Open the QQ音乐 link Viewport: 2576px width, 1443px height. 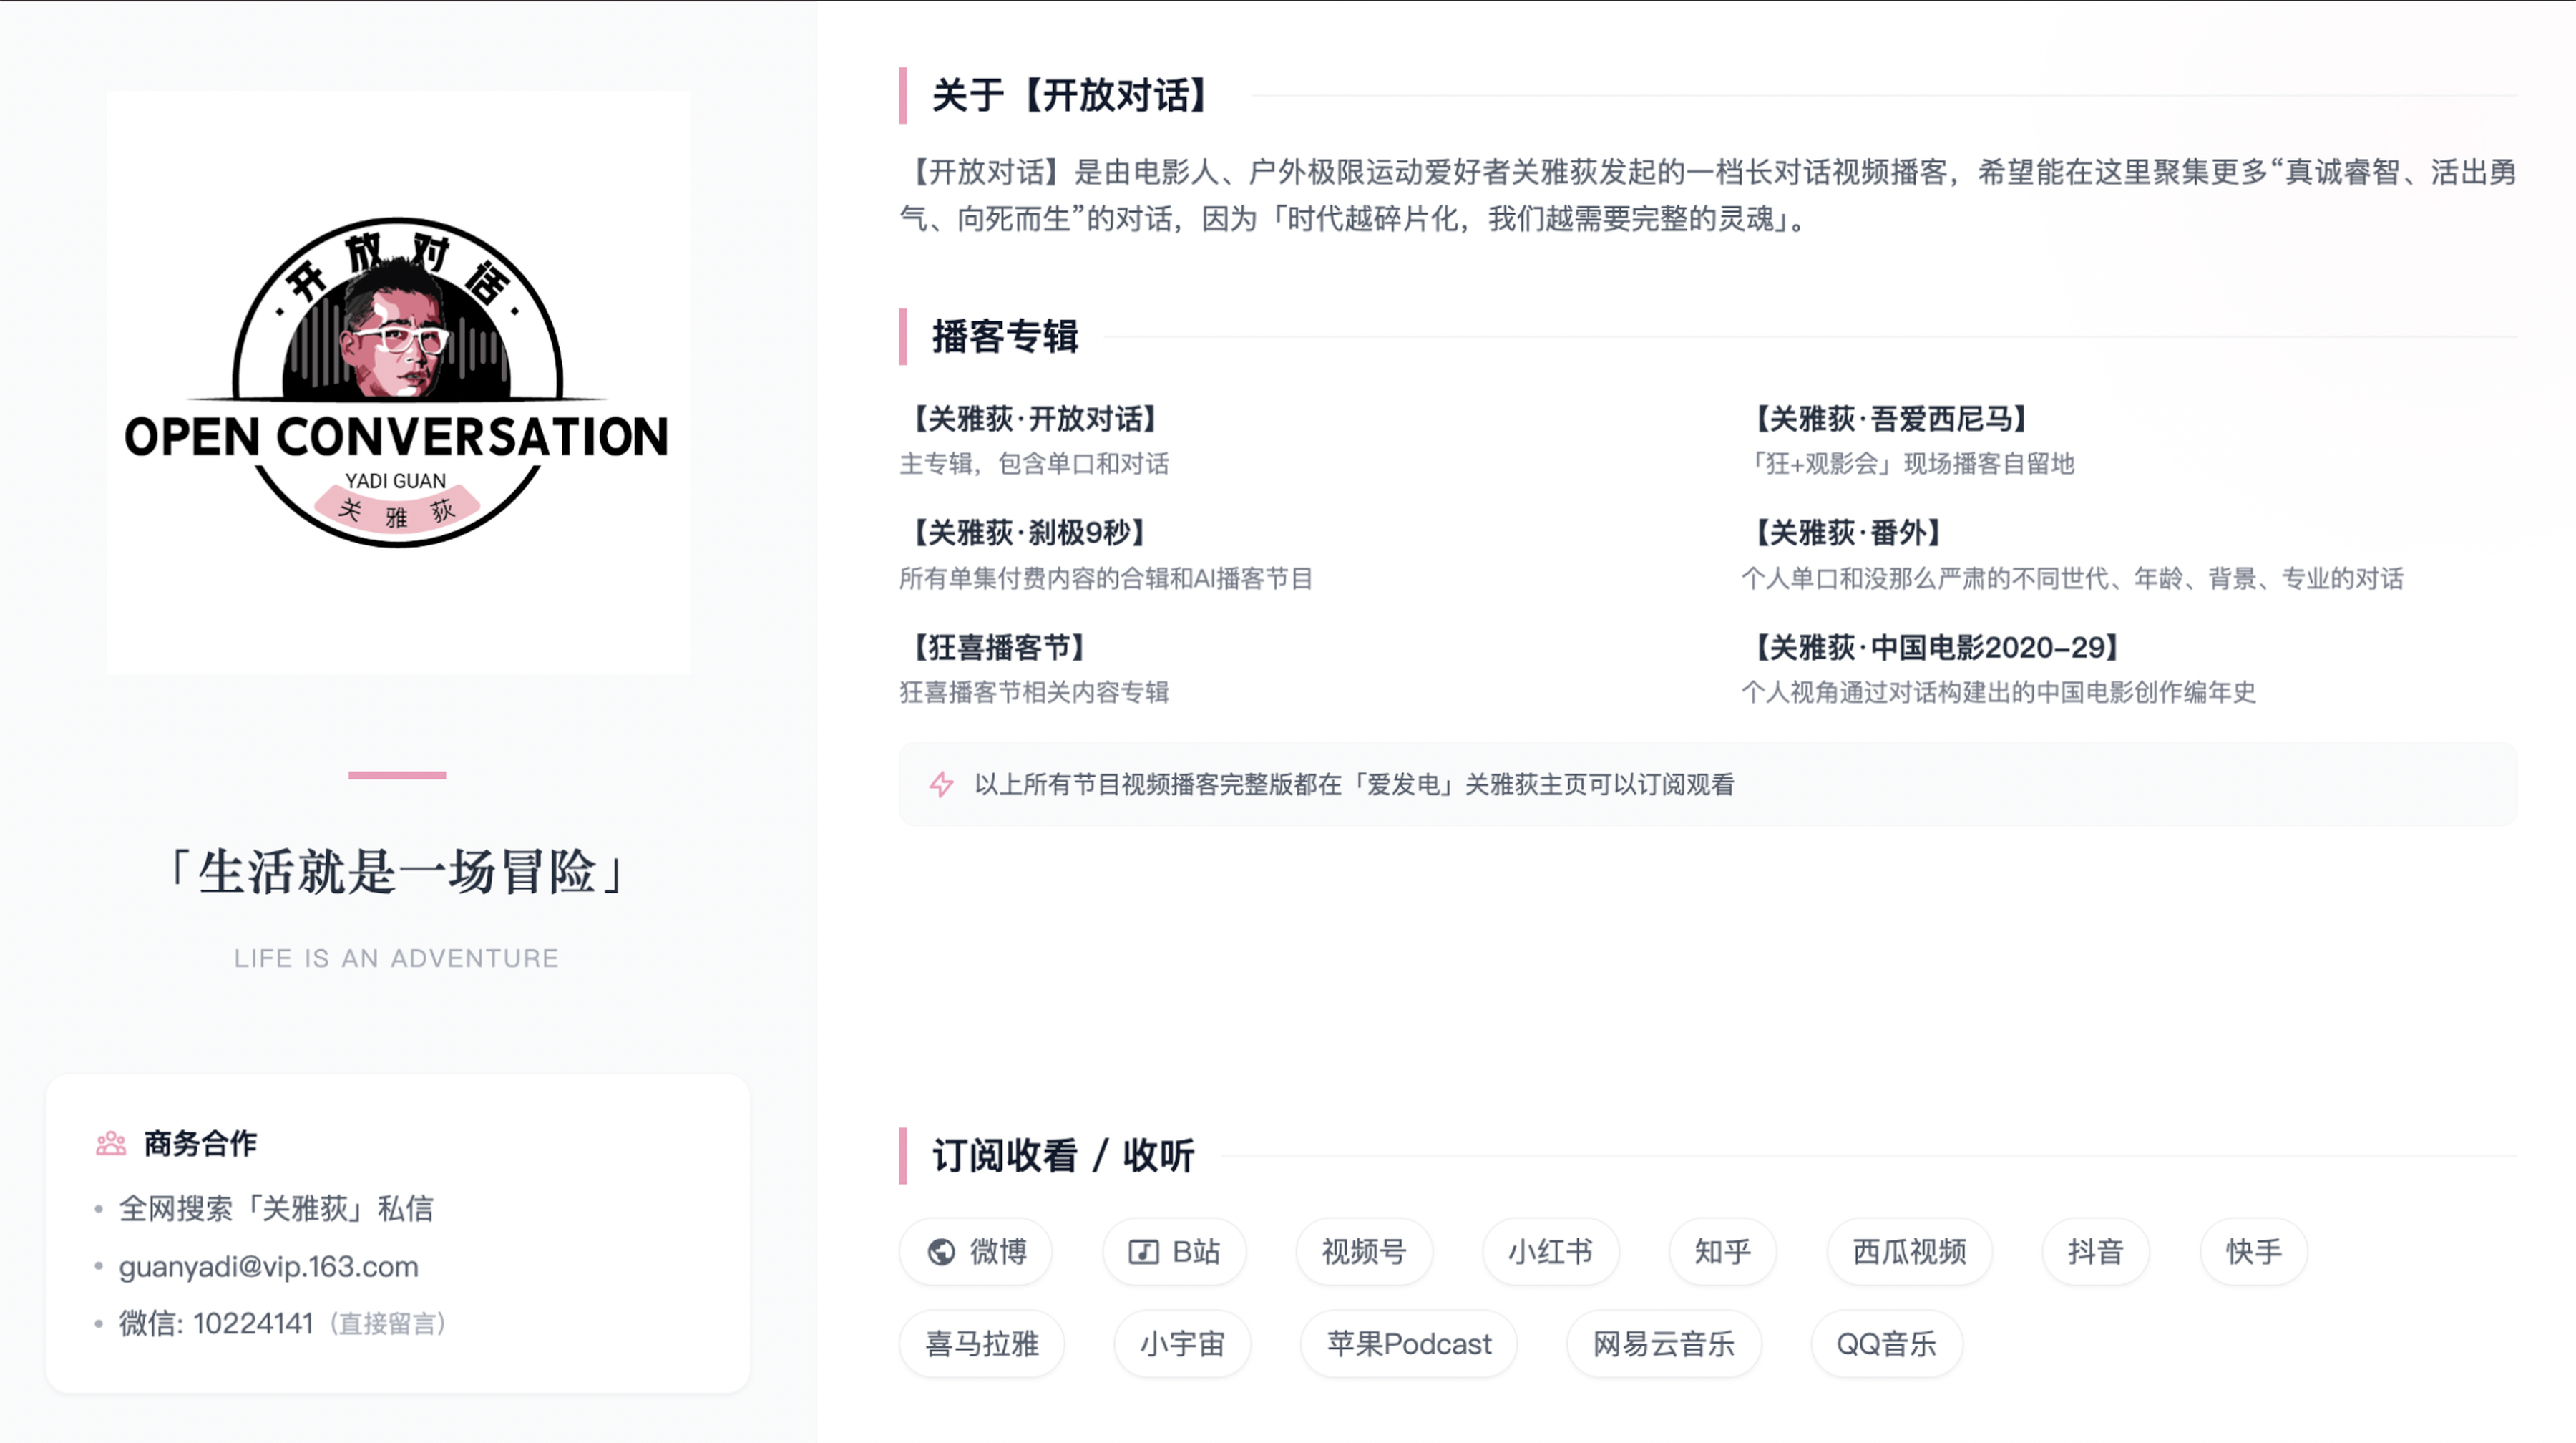(1886, 1343)
